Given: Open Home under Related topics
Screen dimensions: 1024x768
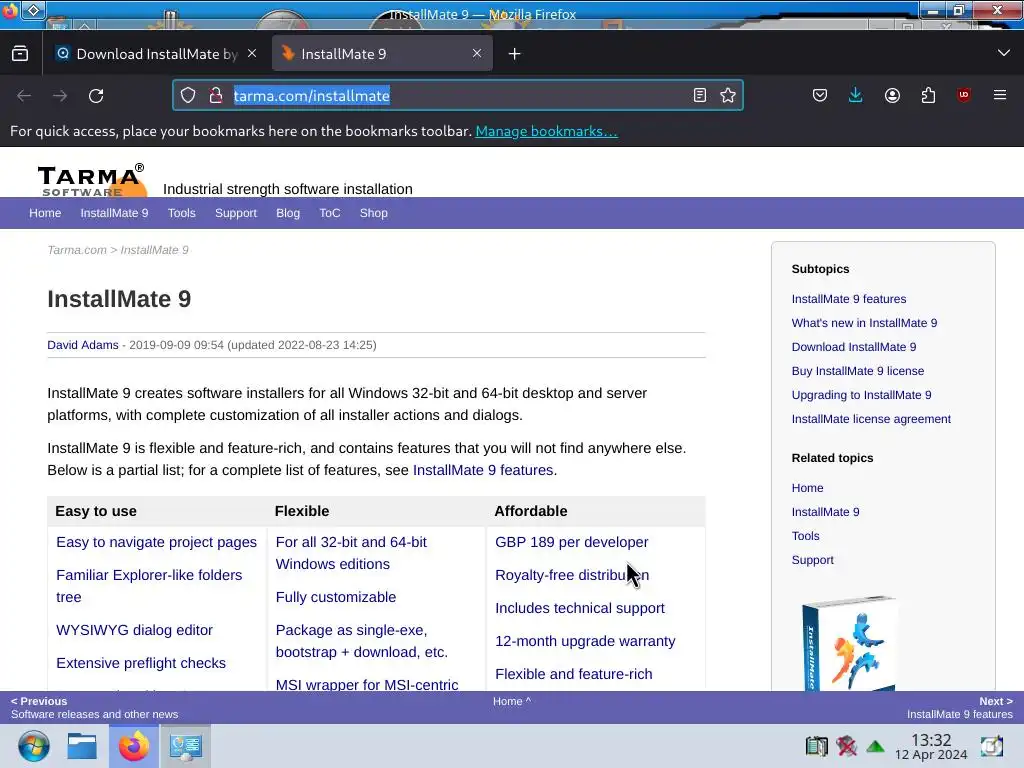Looking at the screenshot, I should pos(807,488).
